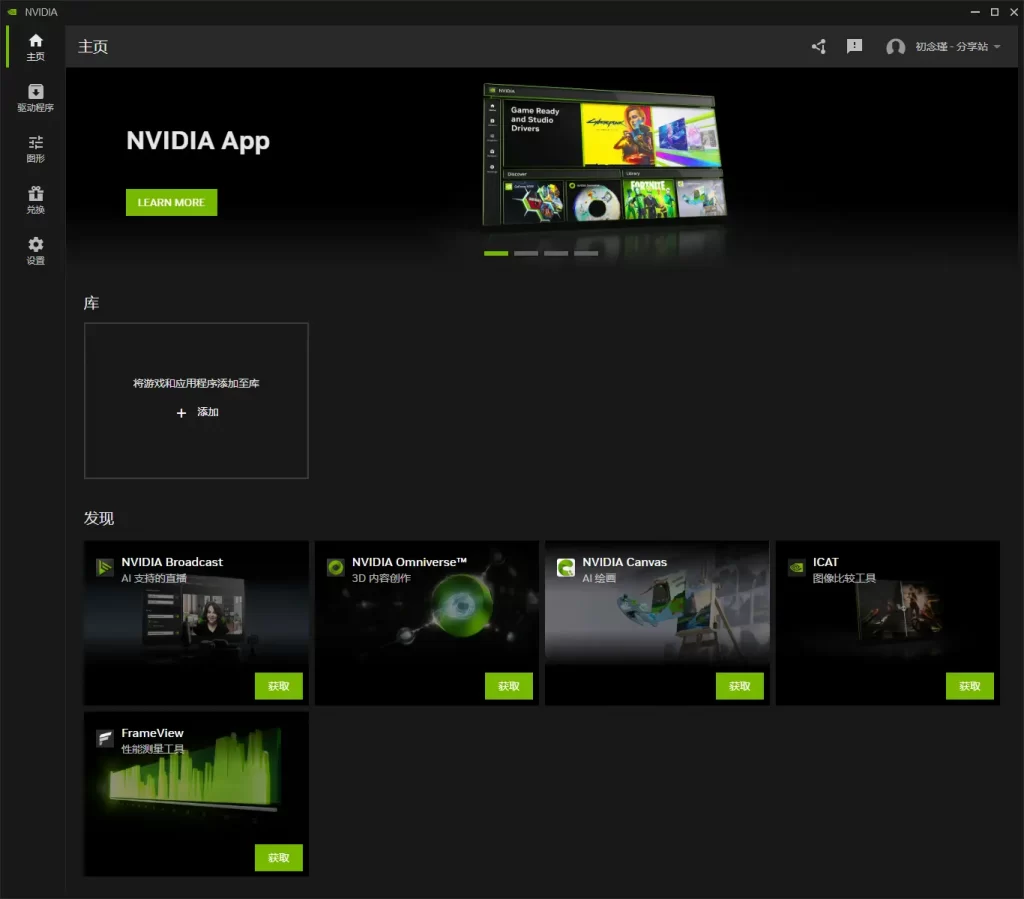
Task: Click the 发现 discover section heading
Action: coord(99,518)
